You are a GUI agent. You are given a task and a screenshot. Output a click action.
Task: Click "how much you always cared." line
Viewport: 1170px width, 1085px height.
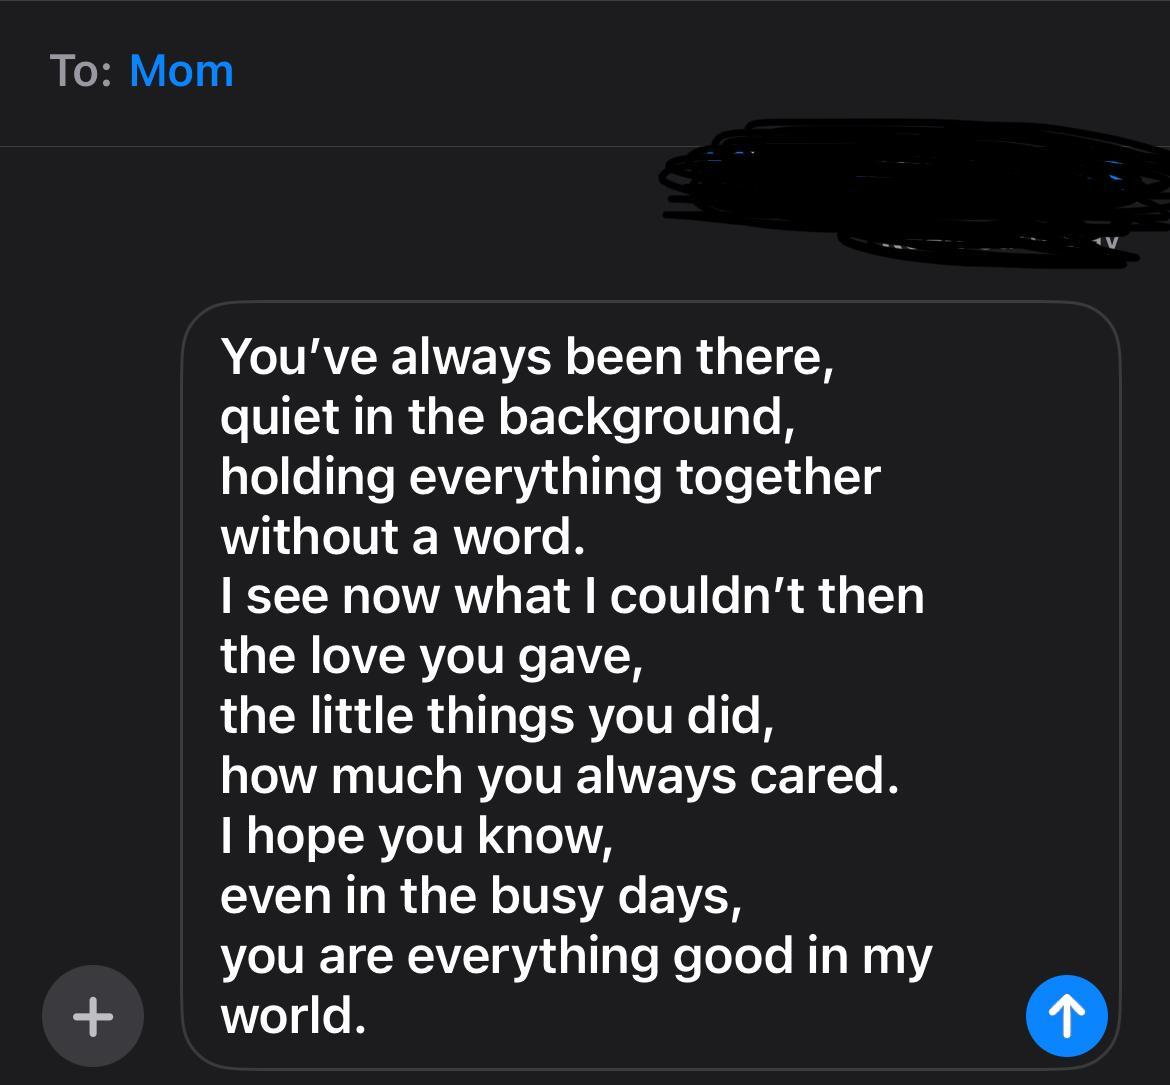[559, 776]
